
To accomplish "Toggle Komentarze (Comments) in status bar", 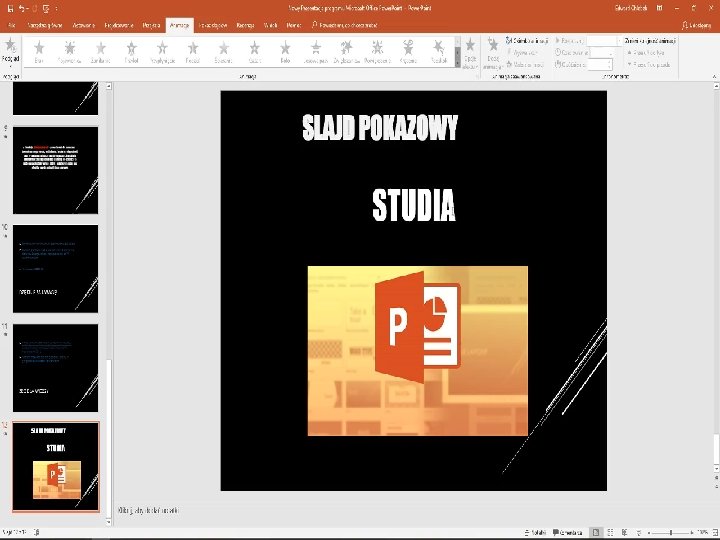I will click(x=568, y=533).
